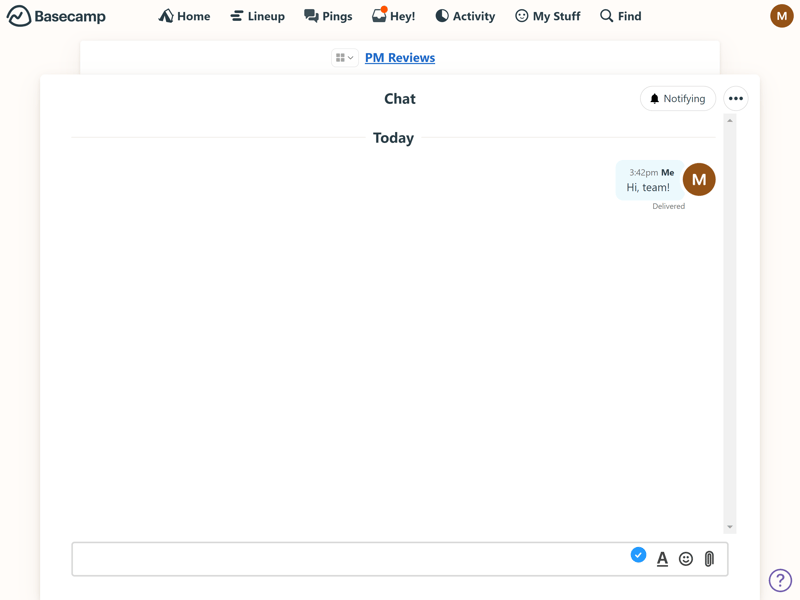Click the Today date divider label
Screen dimensions: 800x600
click(393, 138)
